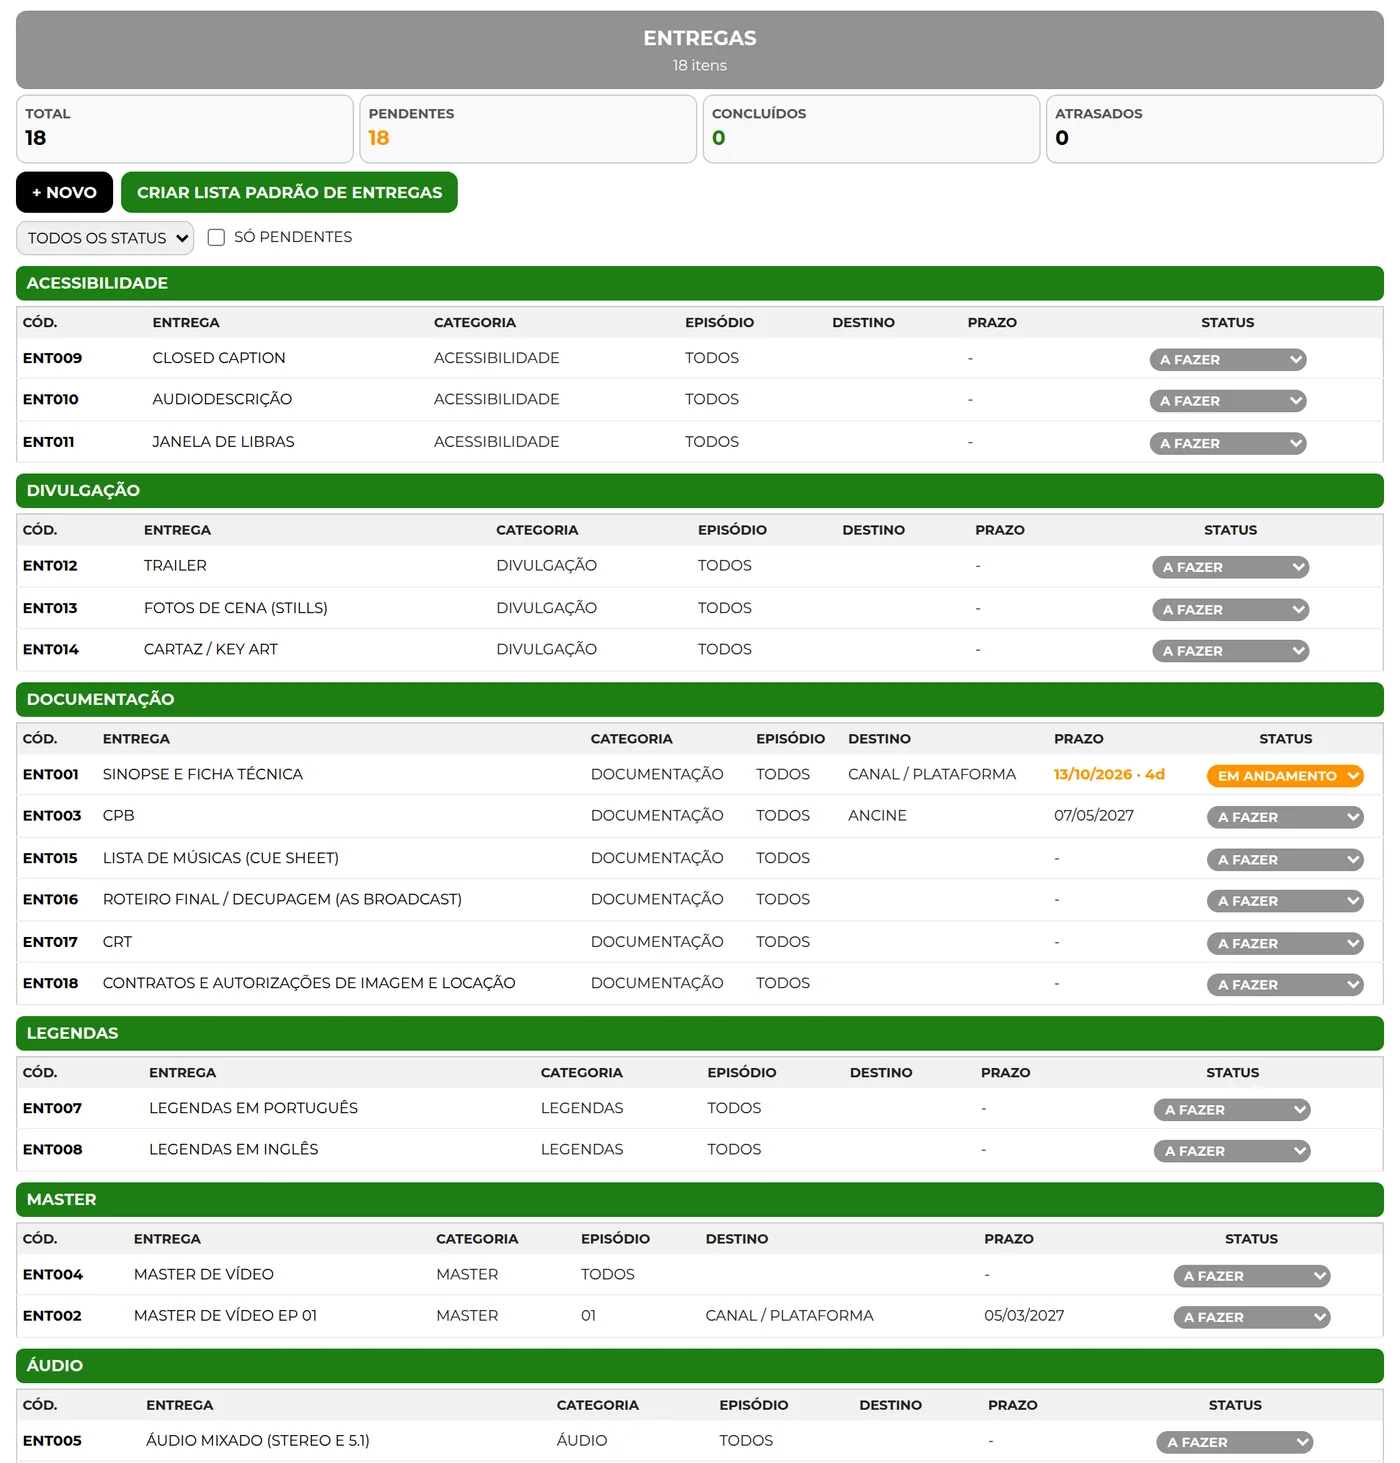Select the ATRASADOS summary card
Image resolution: width=1400 pixels, height=1463 pixels.
click(x=1215, y=129)
